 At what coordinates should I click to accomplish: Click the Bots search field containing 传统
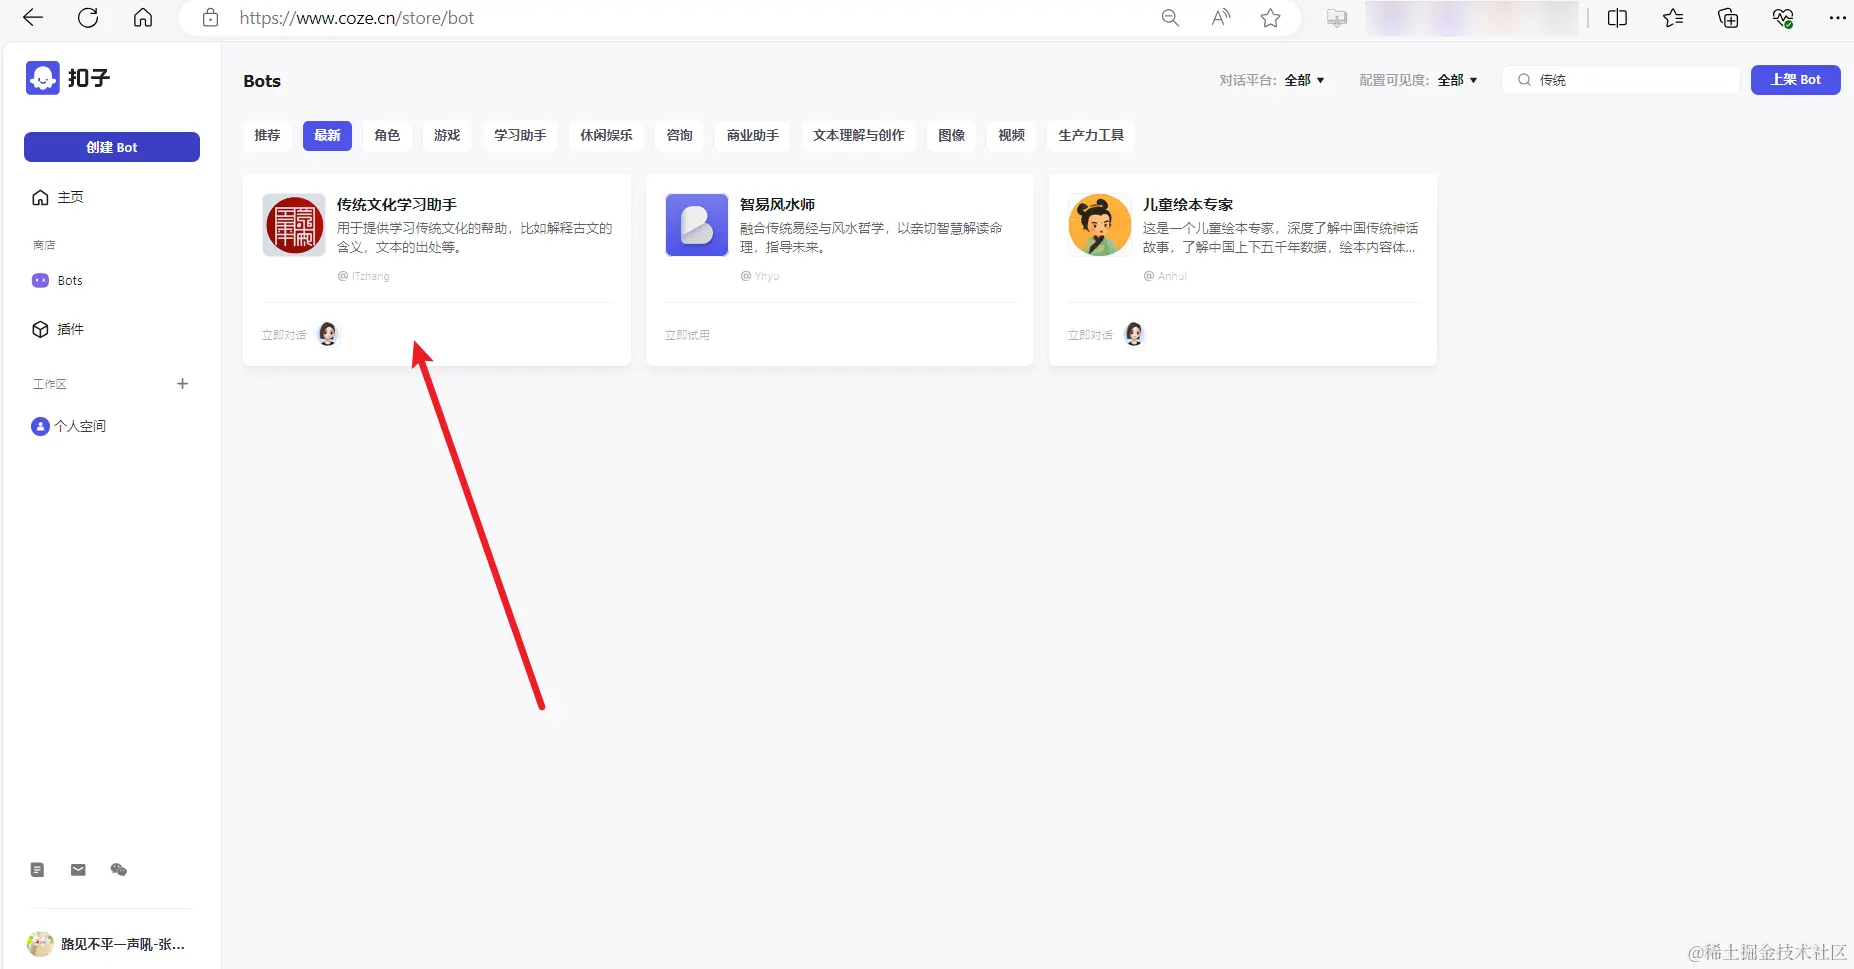(x=1621, y=80)
